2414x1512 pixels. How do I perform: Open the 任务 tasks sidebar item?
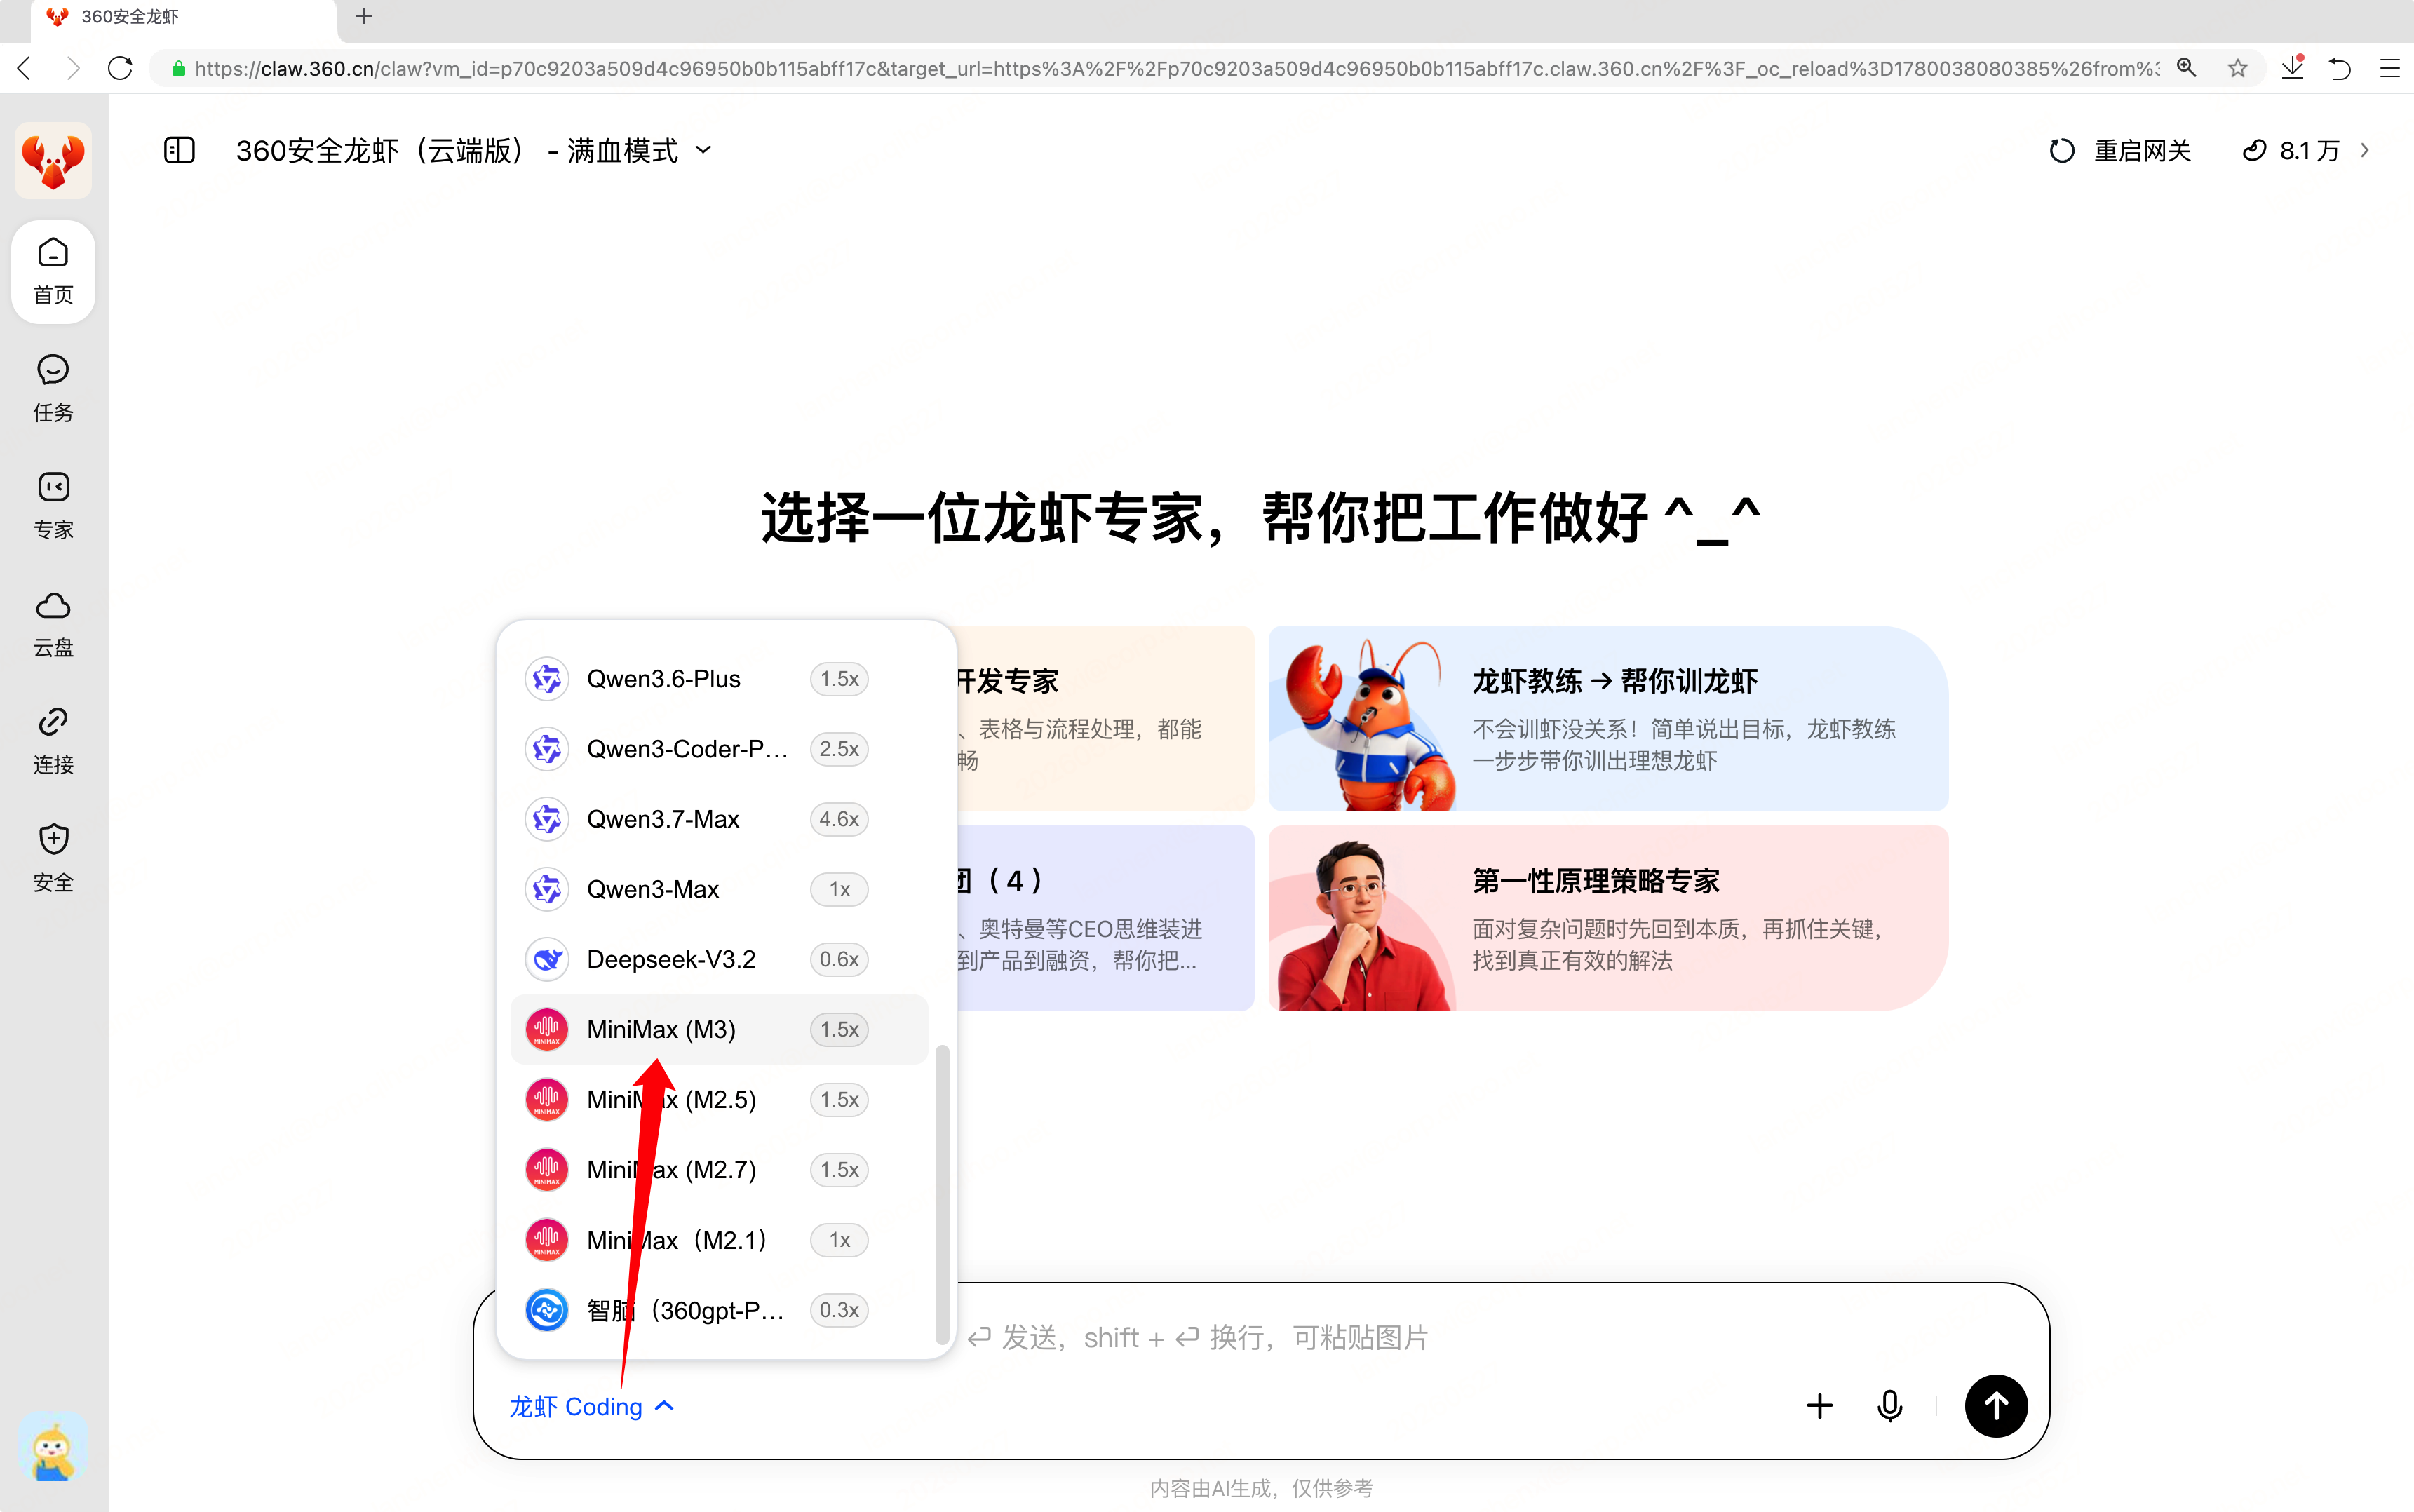53,389
